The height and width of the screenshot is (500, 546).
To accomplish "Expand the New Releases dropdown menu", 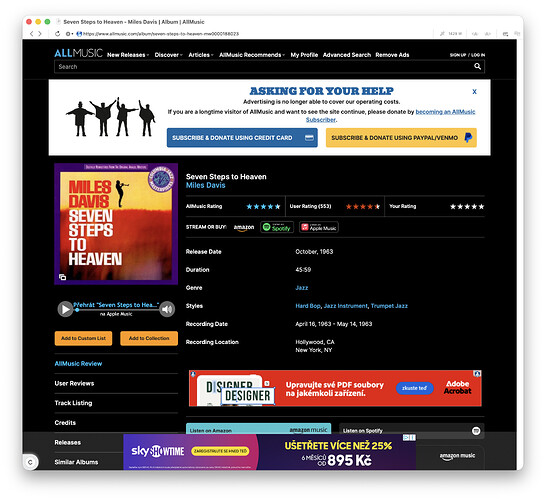I will [128, 55].
